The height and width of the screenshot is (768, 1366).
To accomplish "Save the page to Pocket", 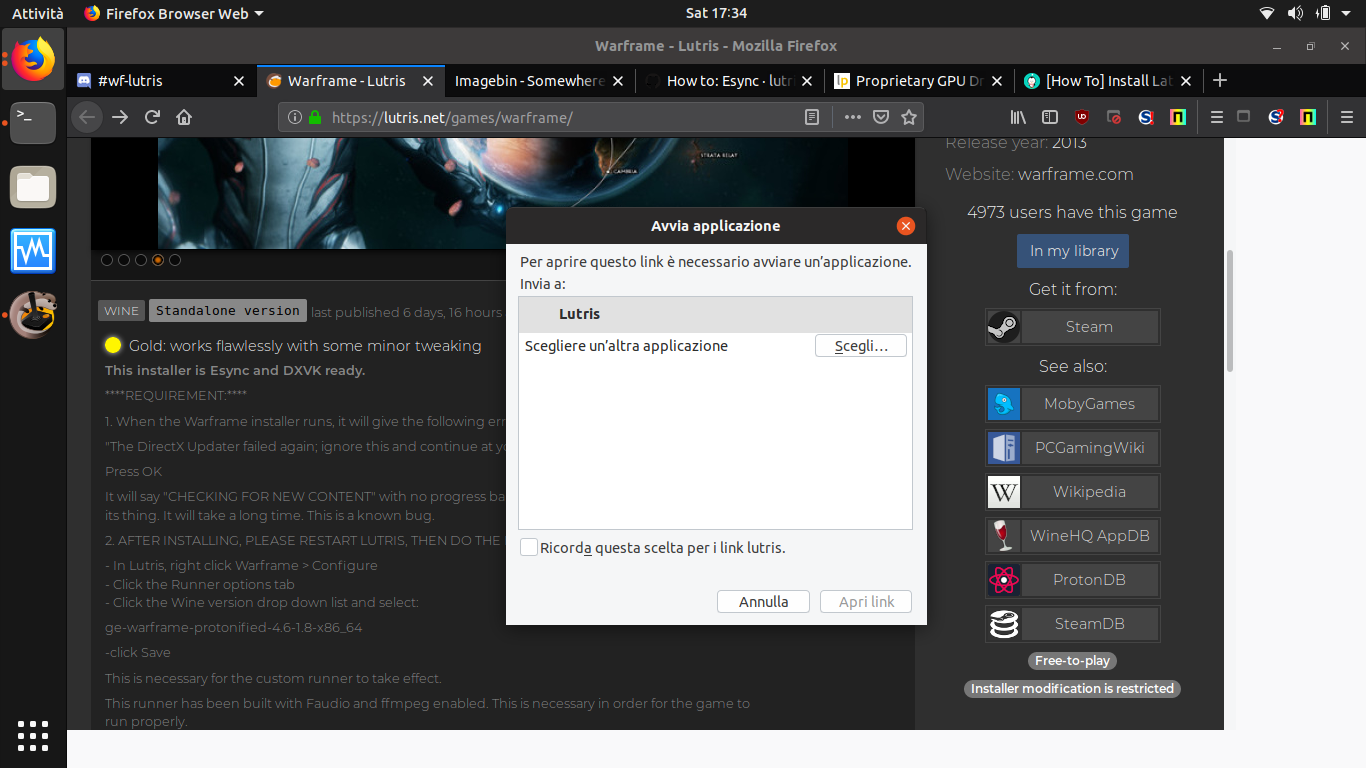I will click(x=881, y=117).
